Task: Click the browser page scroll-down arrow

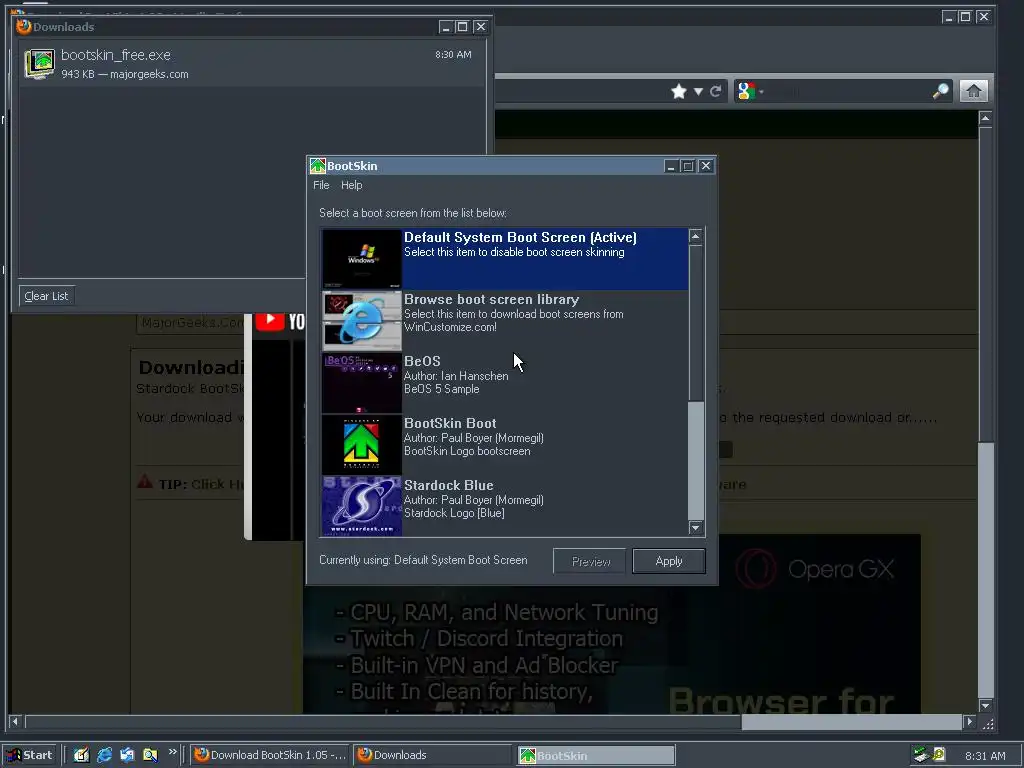Action: (x=985, y=705)
